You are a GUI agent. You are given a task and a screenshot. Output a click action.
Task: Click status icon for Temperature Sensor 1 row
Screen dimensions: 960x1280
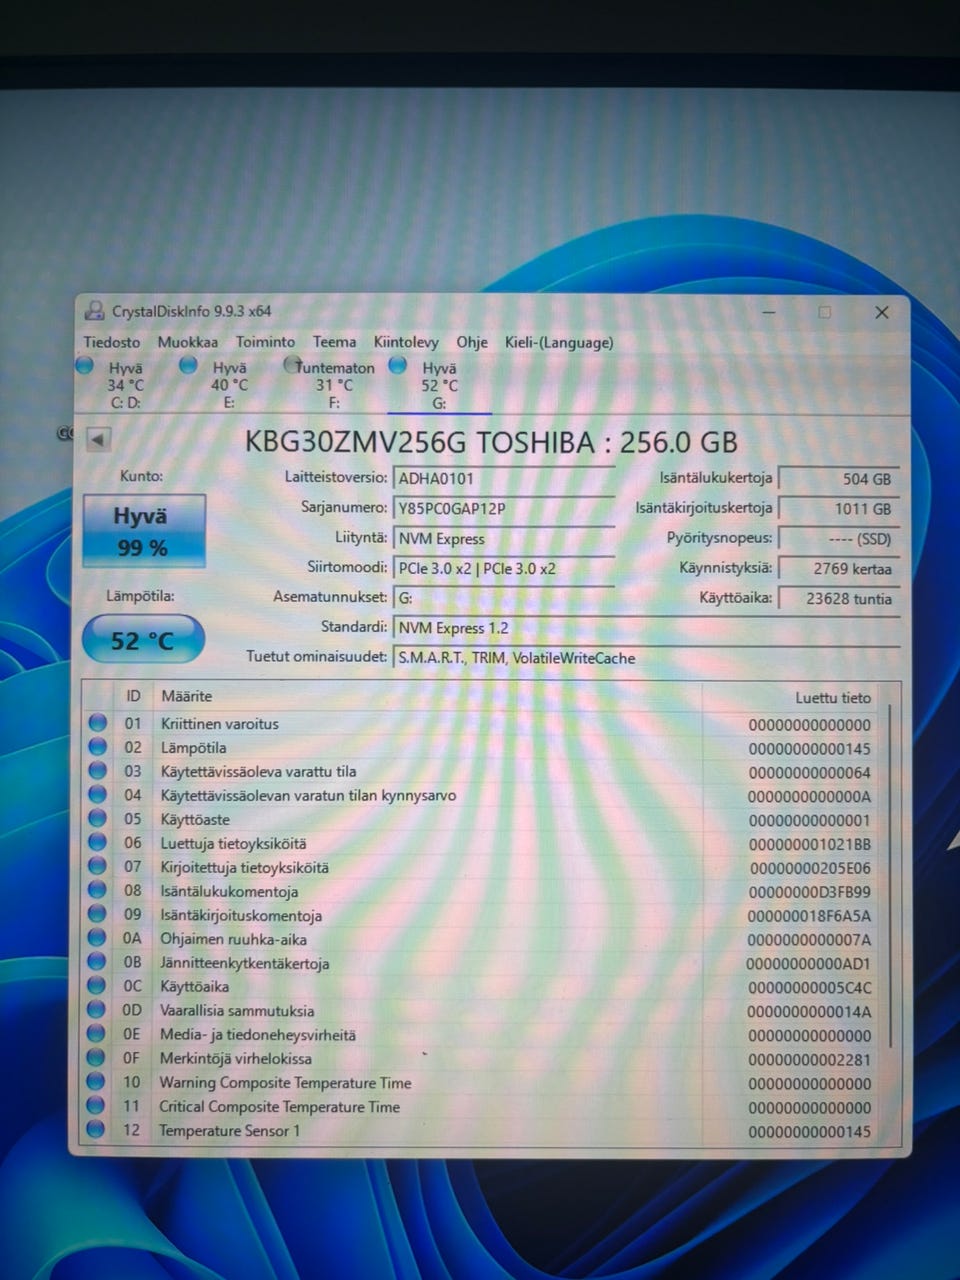(96, 1130)
